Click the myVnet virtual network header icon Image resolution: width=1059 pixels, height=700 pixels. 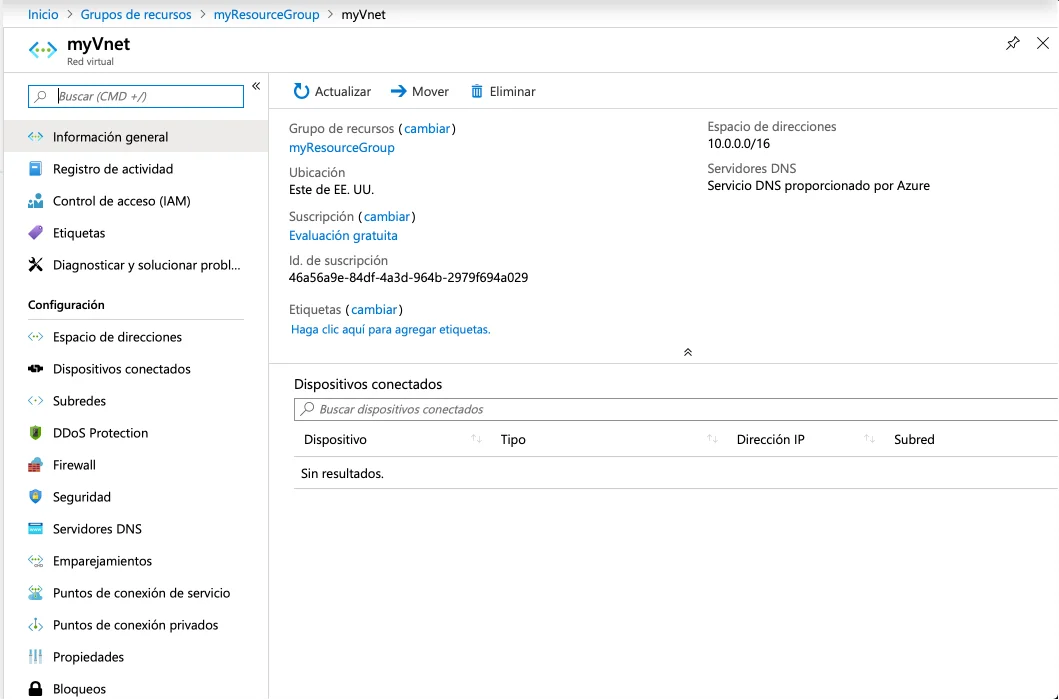(x=43, y=50)
